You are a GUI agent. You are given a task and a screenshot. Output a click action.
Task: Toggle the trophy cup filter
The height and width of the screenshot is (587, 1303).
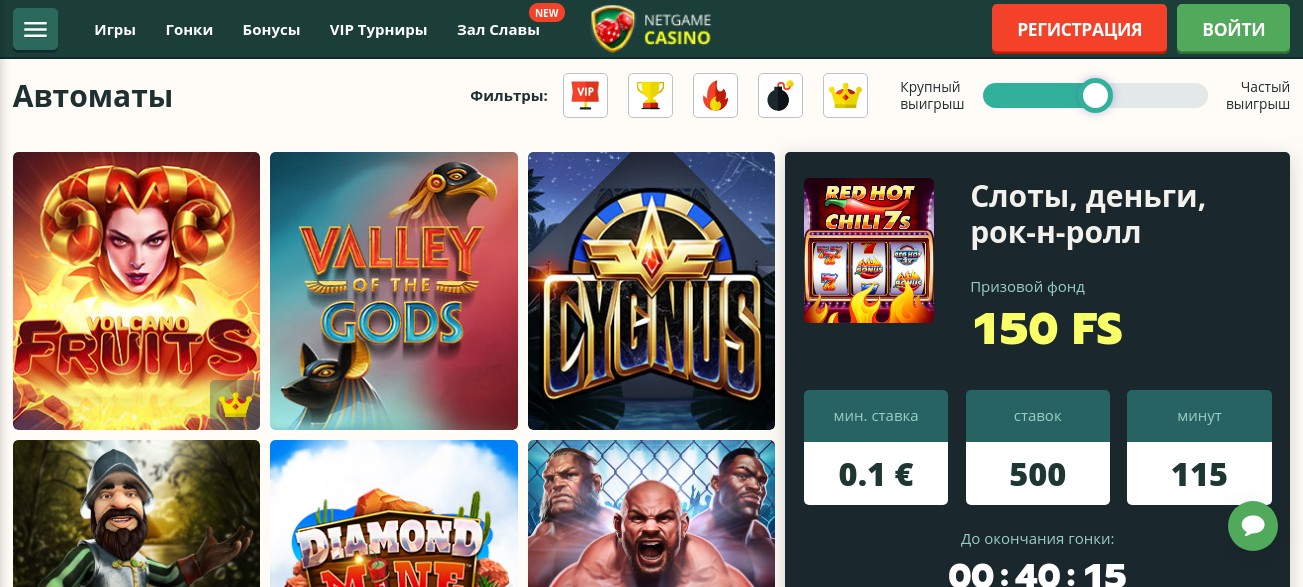pos(650,96)
